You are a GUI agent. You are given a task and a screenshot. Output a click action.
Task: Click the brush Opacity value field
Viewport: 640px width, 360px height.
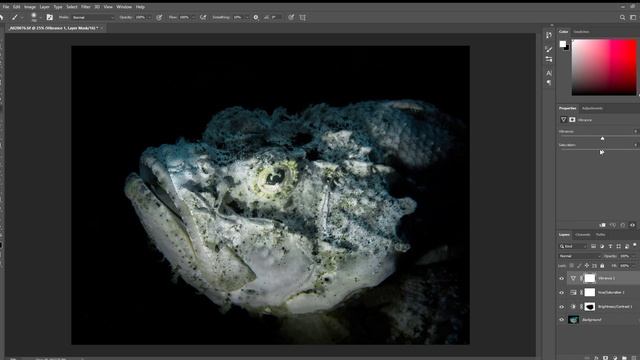[x=141, y=18]
